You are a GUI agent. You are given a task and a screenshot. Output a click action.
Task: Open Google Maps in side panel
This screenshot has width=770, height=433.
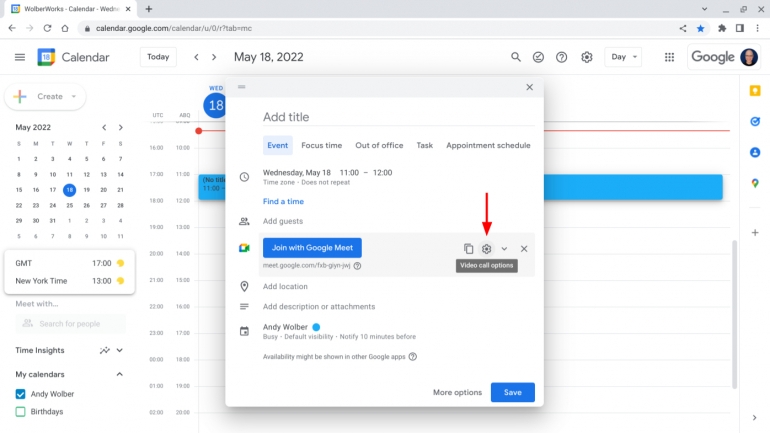(754, 183)
